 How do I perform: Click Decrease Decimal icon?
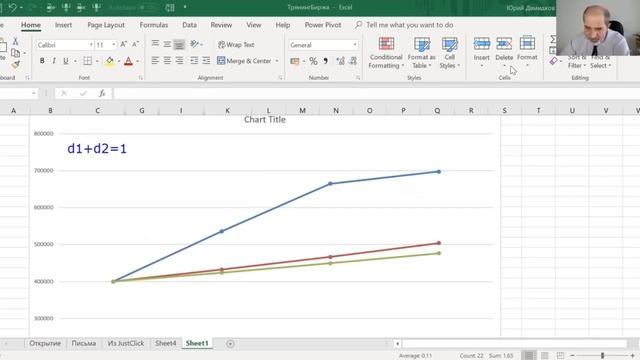(x=353, y=61)
